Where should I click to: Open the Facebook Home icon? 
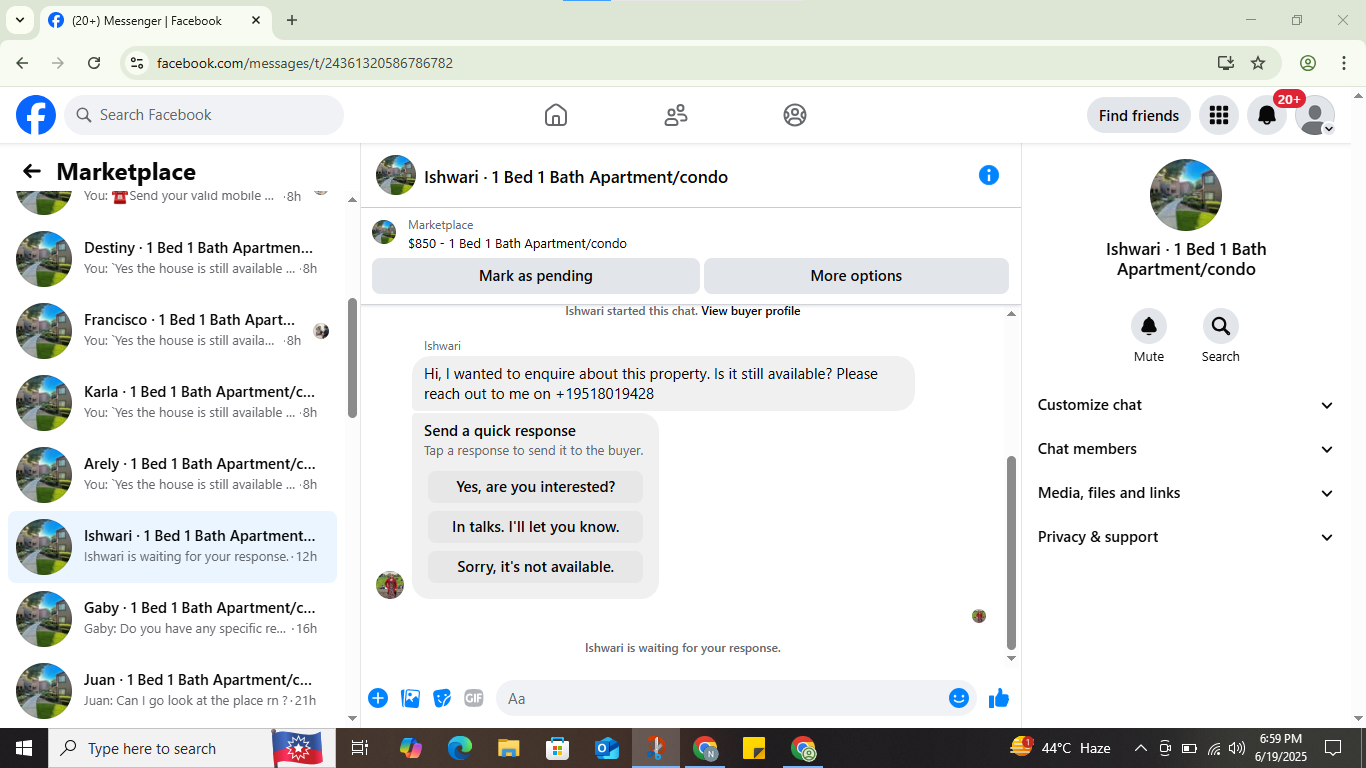coord(556,115)
